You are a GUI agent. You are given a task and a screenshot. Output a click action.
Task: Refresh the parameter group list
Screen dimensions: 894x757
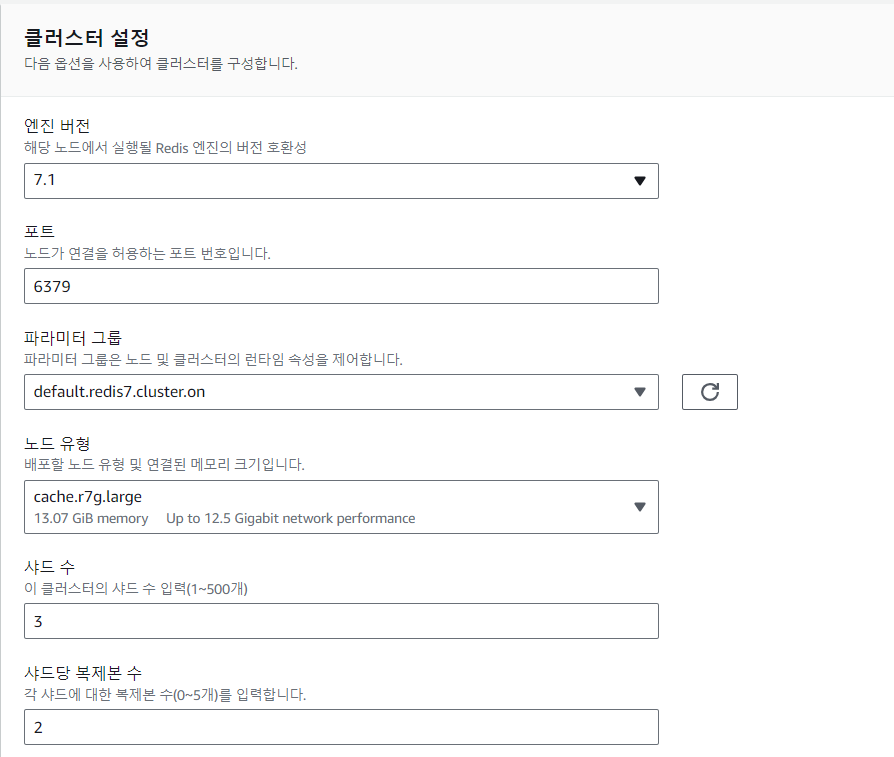(709, 392)
